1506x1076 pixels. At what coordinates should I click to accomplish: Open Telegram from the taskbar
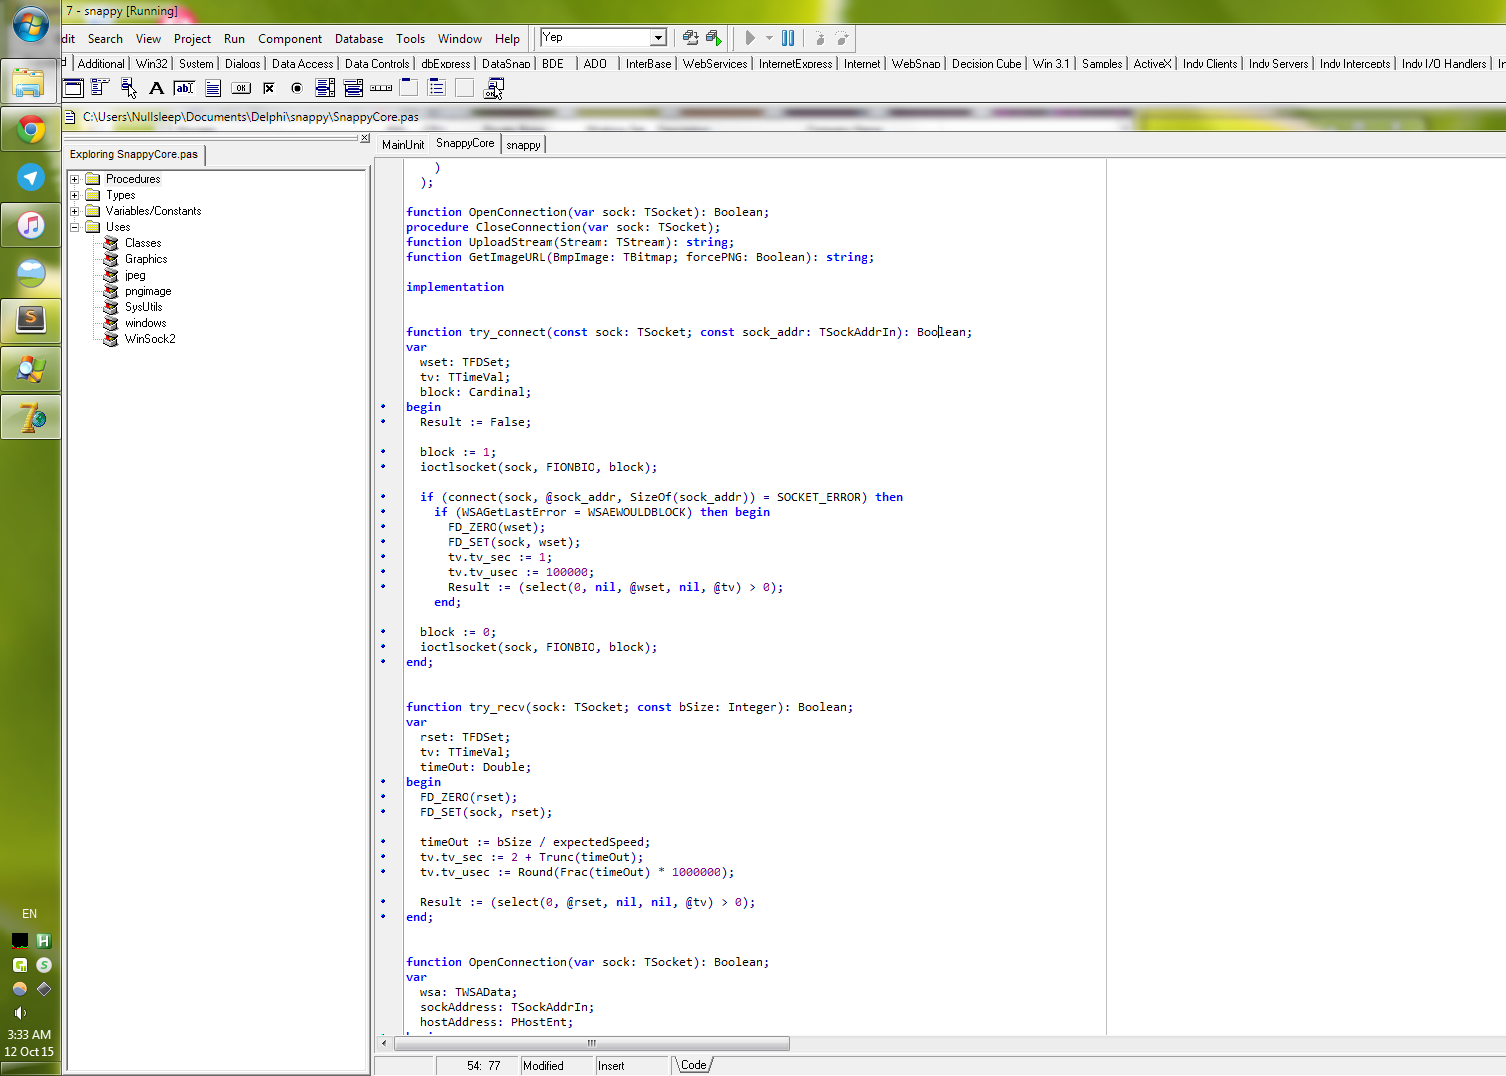pyautogui.click(x=31, y=177)
